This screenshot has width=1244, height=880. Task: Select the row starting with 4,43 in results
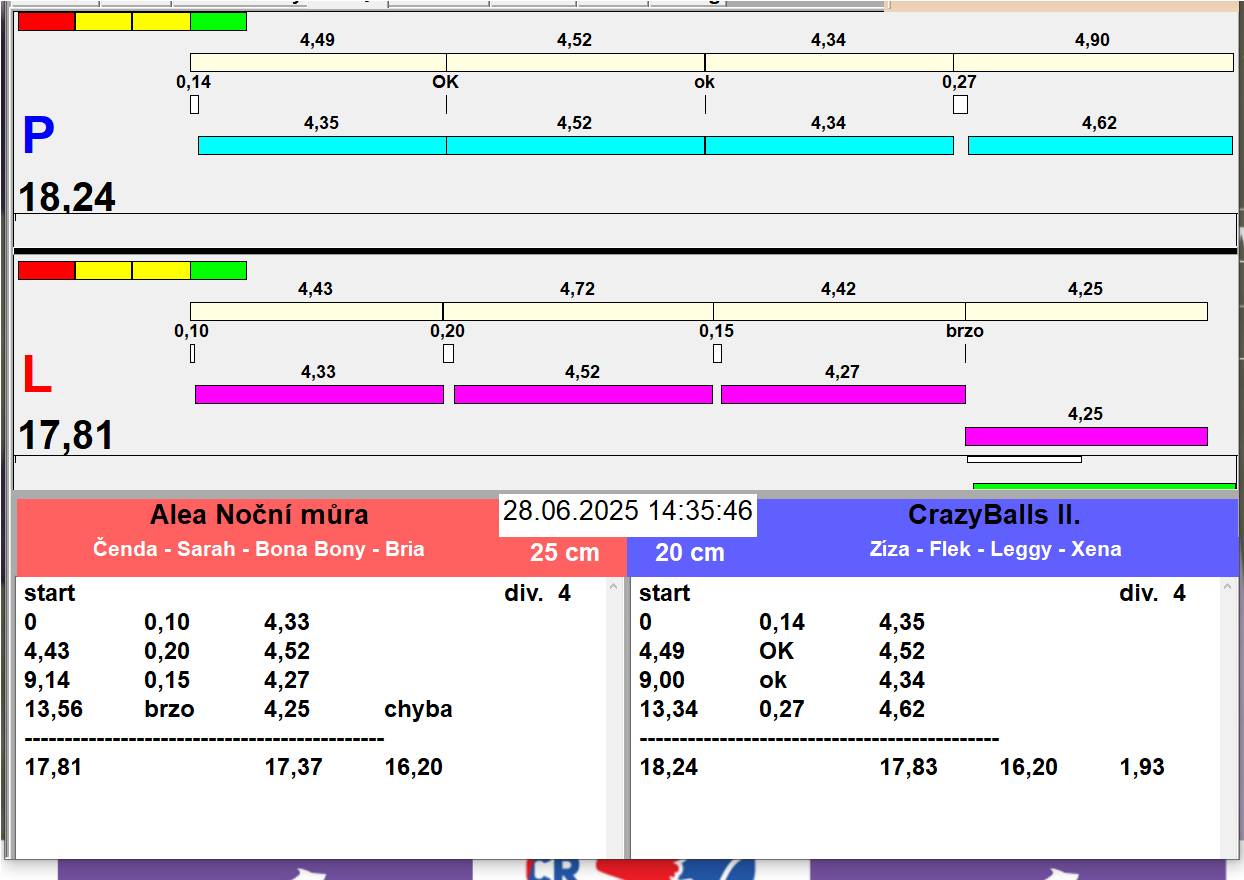coord(167,651)
